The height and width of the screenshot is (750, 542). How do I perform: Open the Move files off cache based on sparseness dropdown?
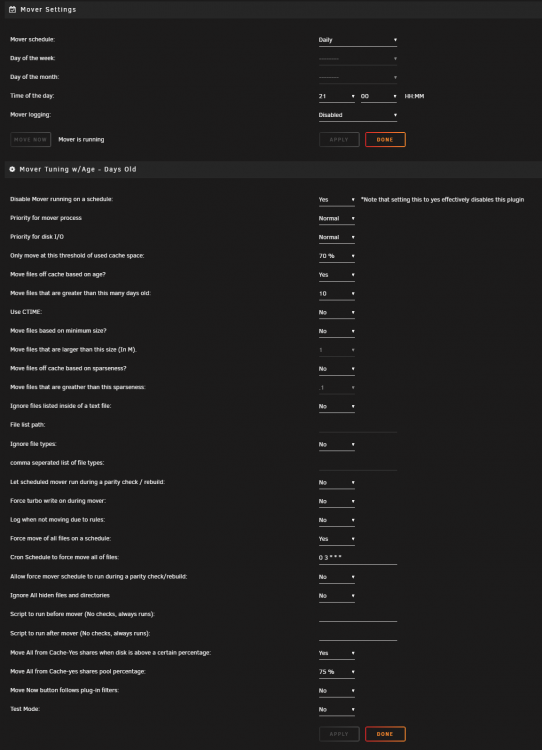337,369
